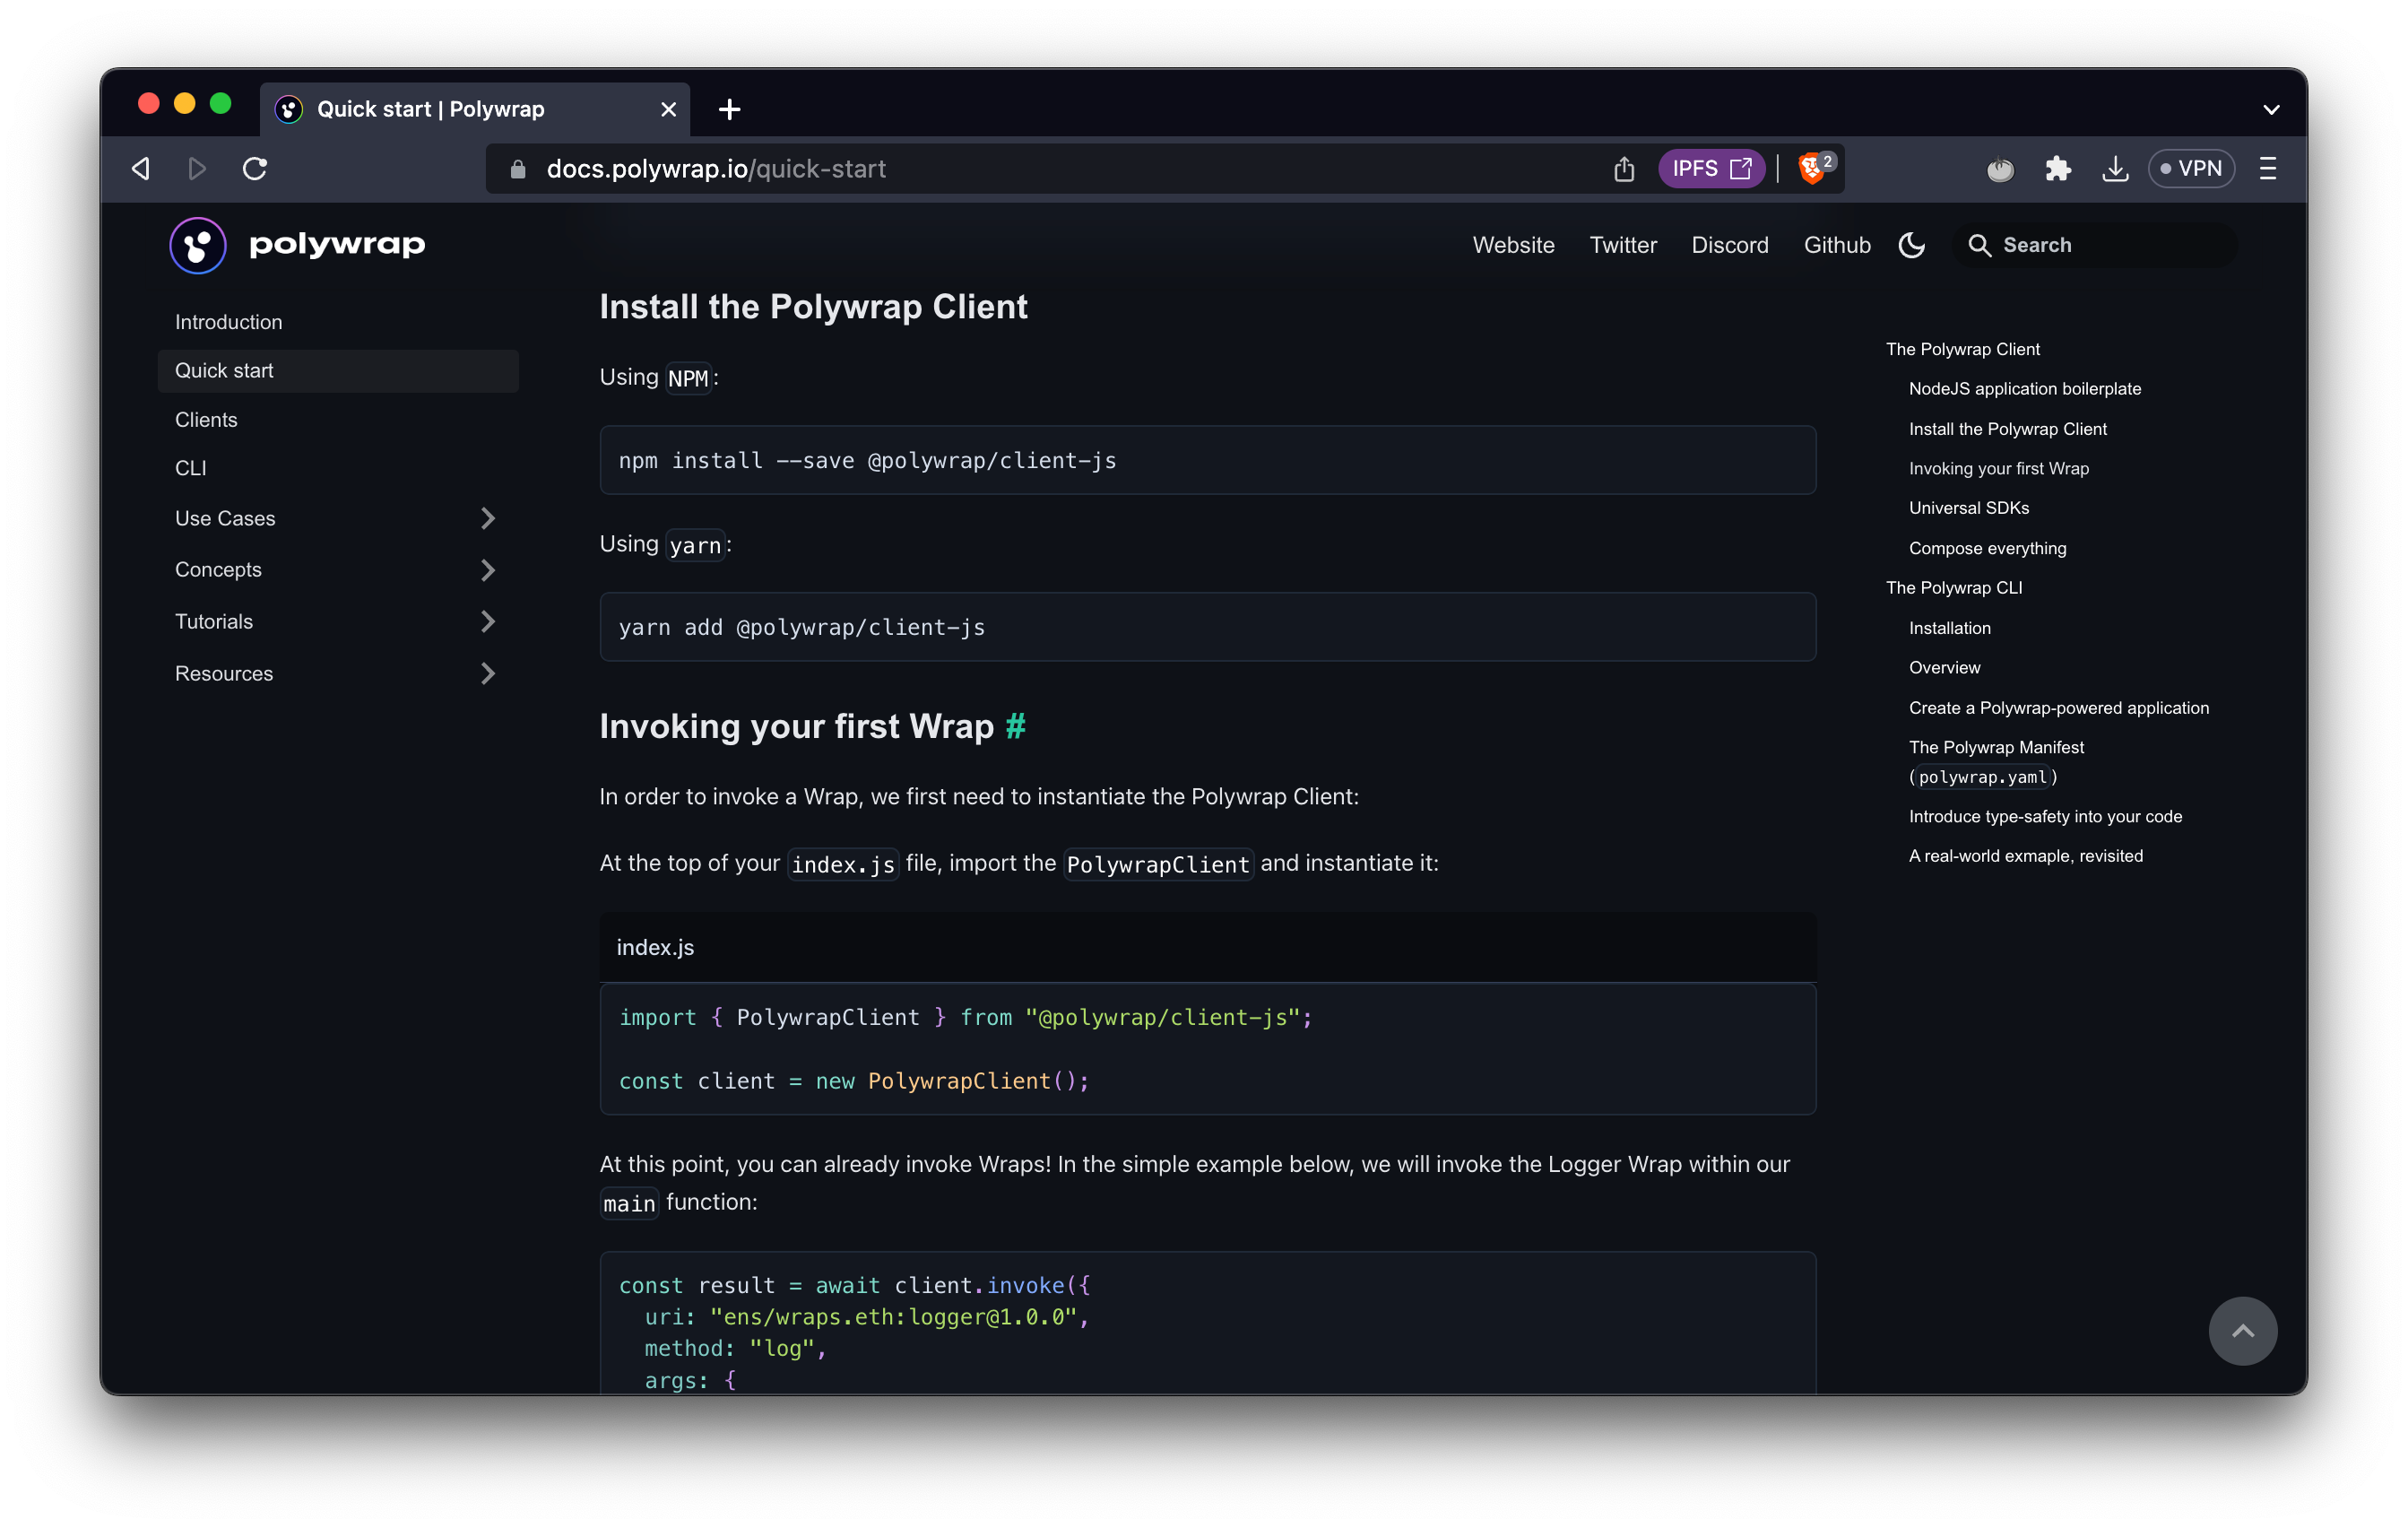Click the address bar URL docs.polywrap.io/quick-start

(716, 169)
